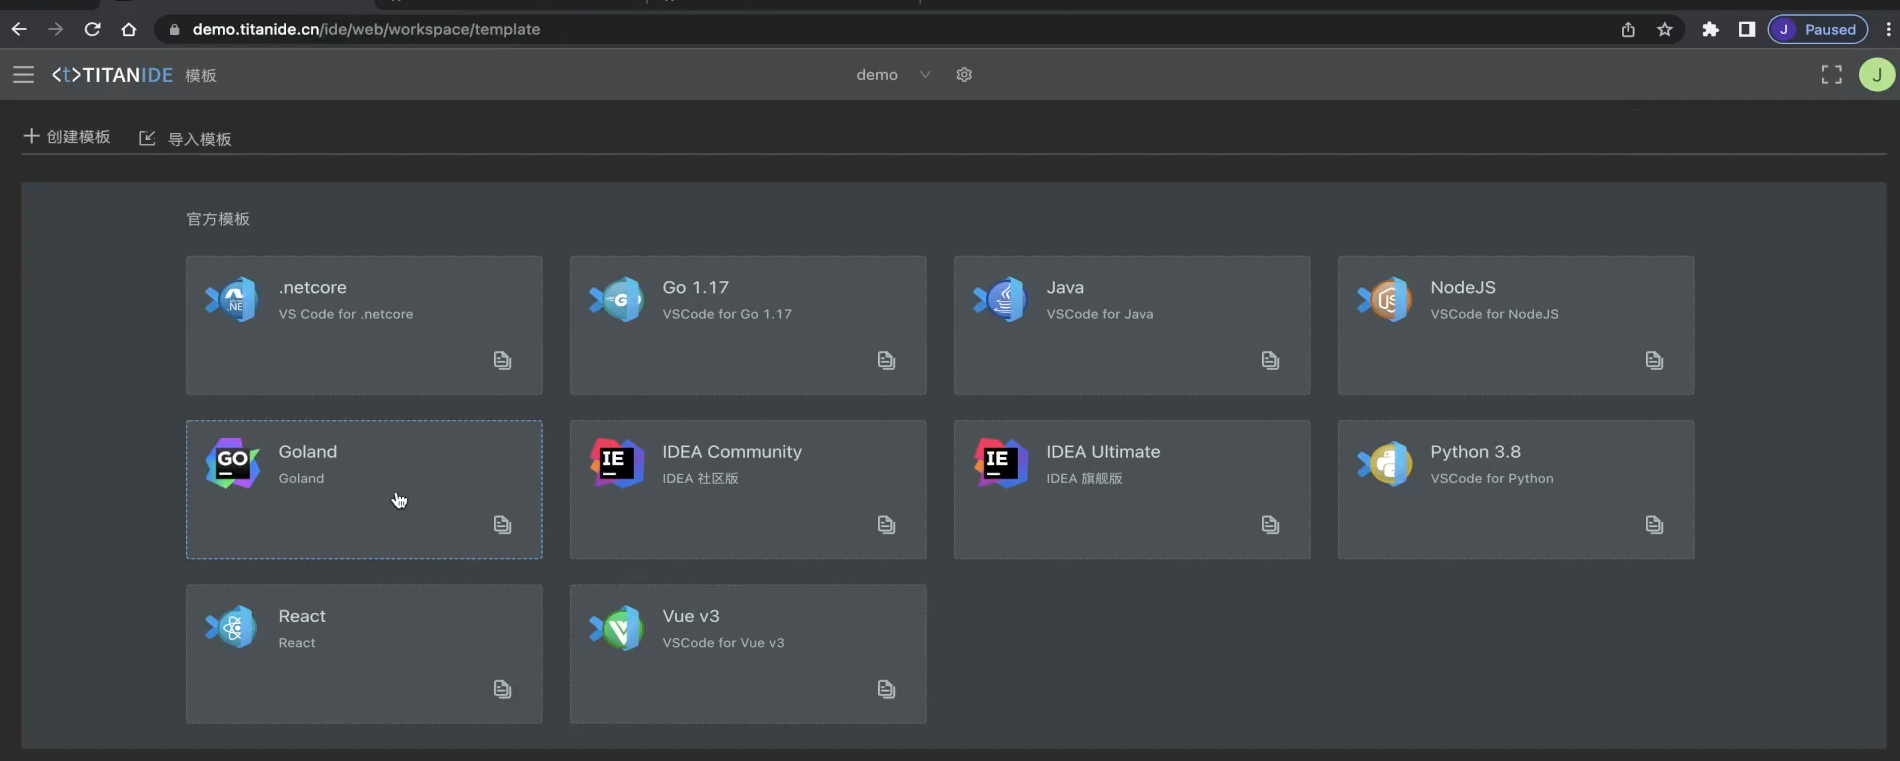Bookmark this page with the star icon

(1665, 29)
